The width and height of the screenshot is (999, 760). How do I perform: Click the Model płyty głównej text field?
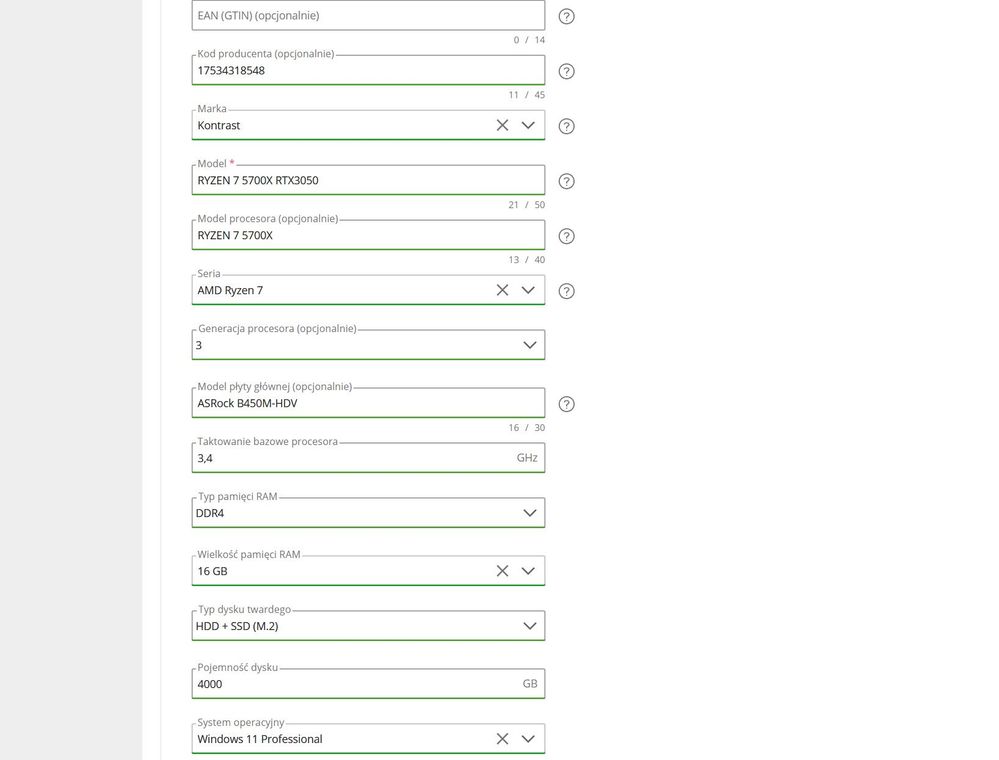(x=368, y=403)
